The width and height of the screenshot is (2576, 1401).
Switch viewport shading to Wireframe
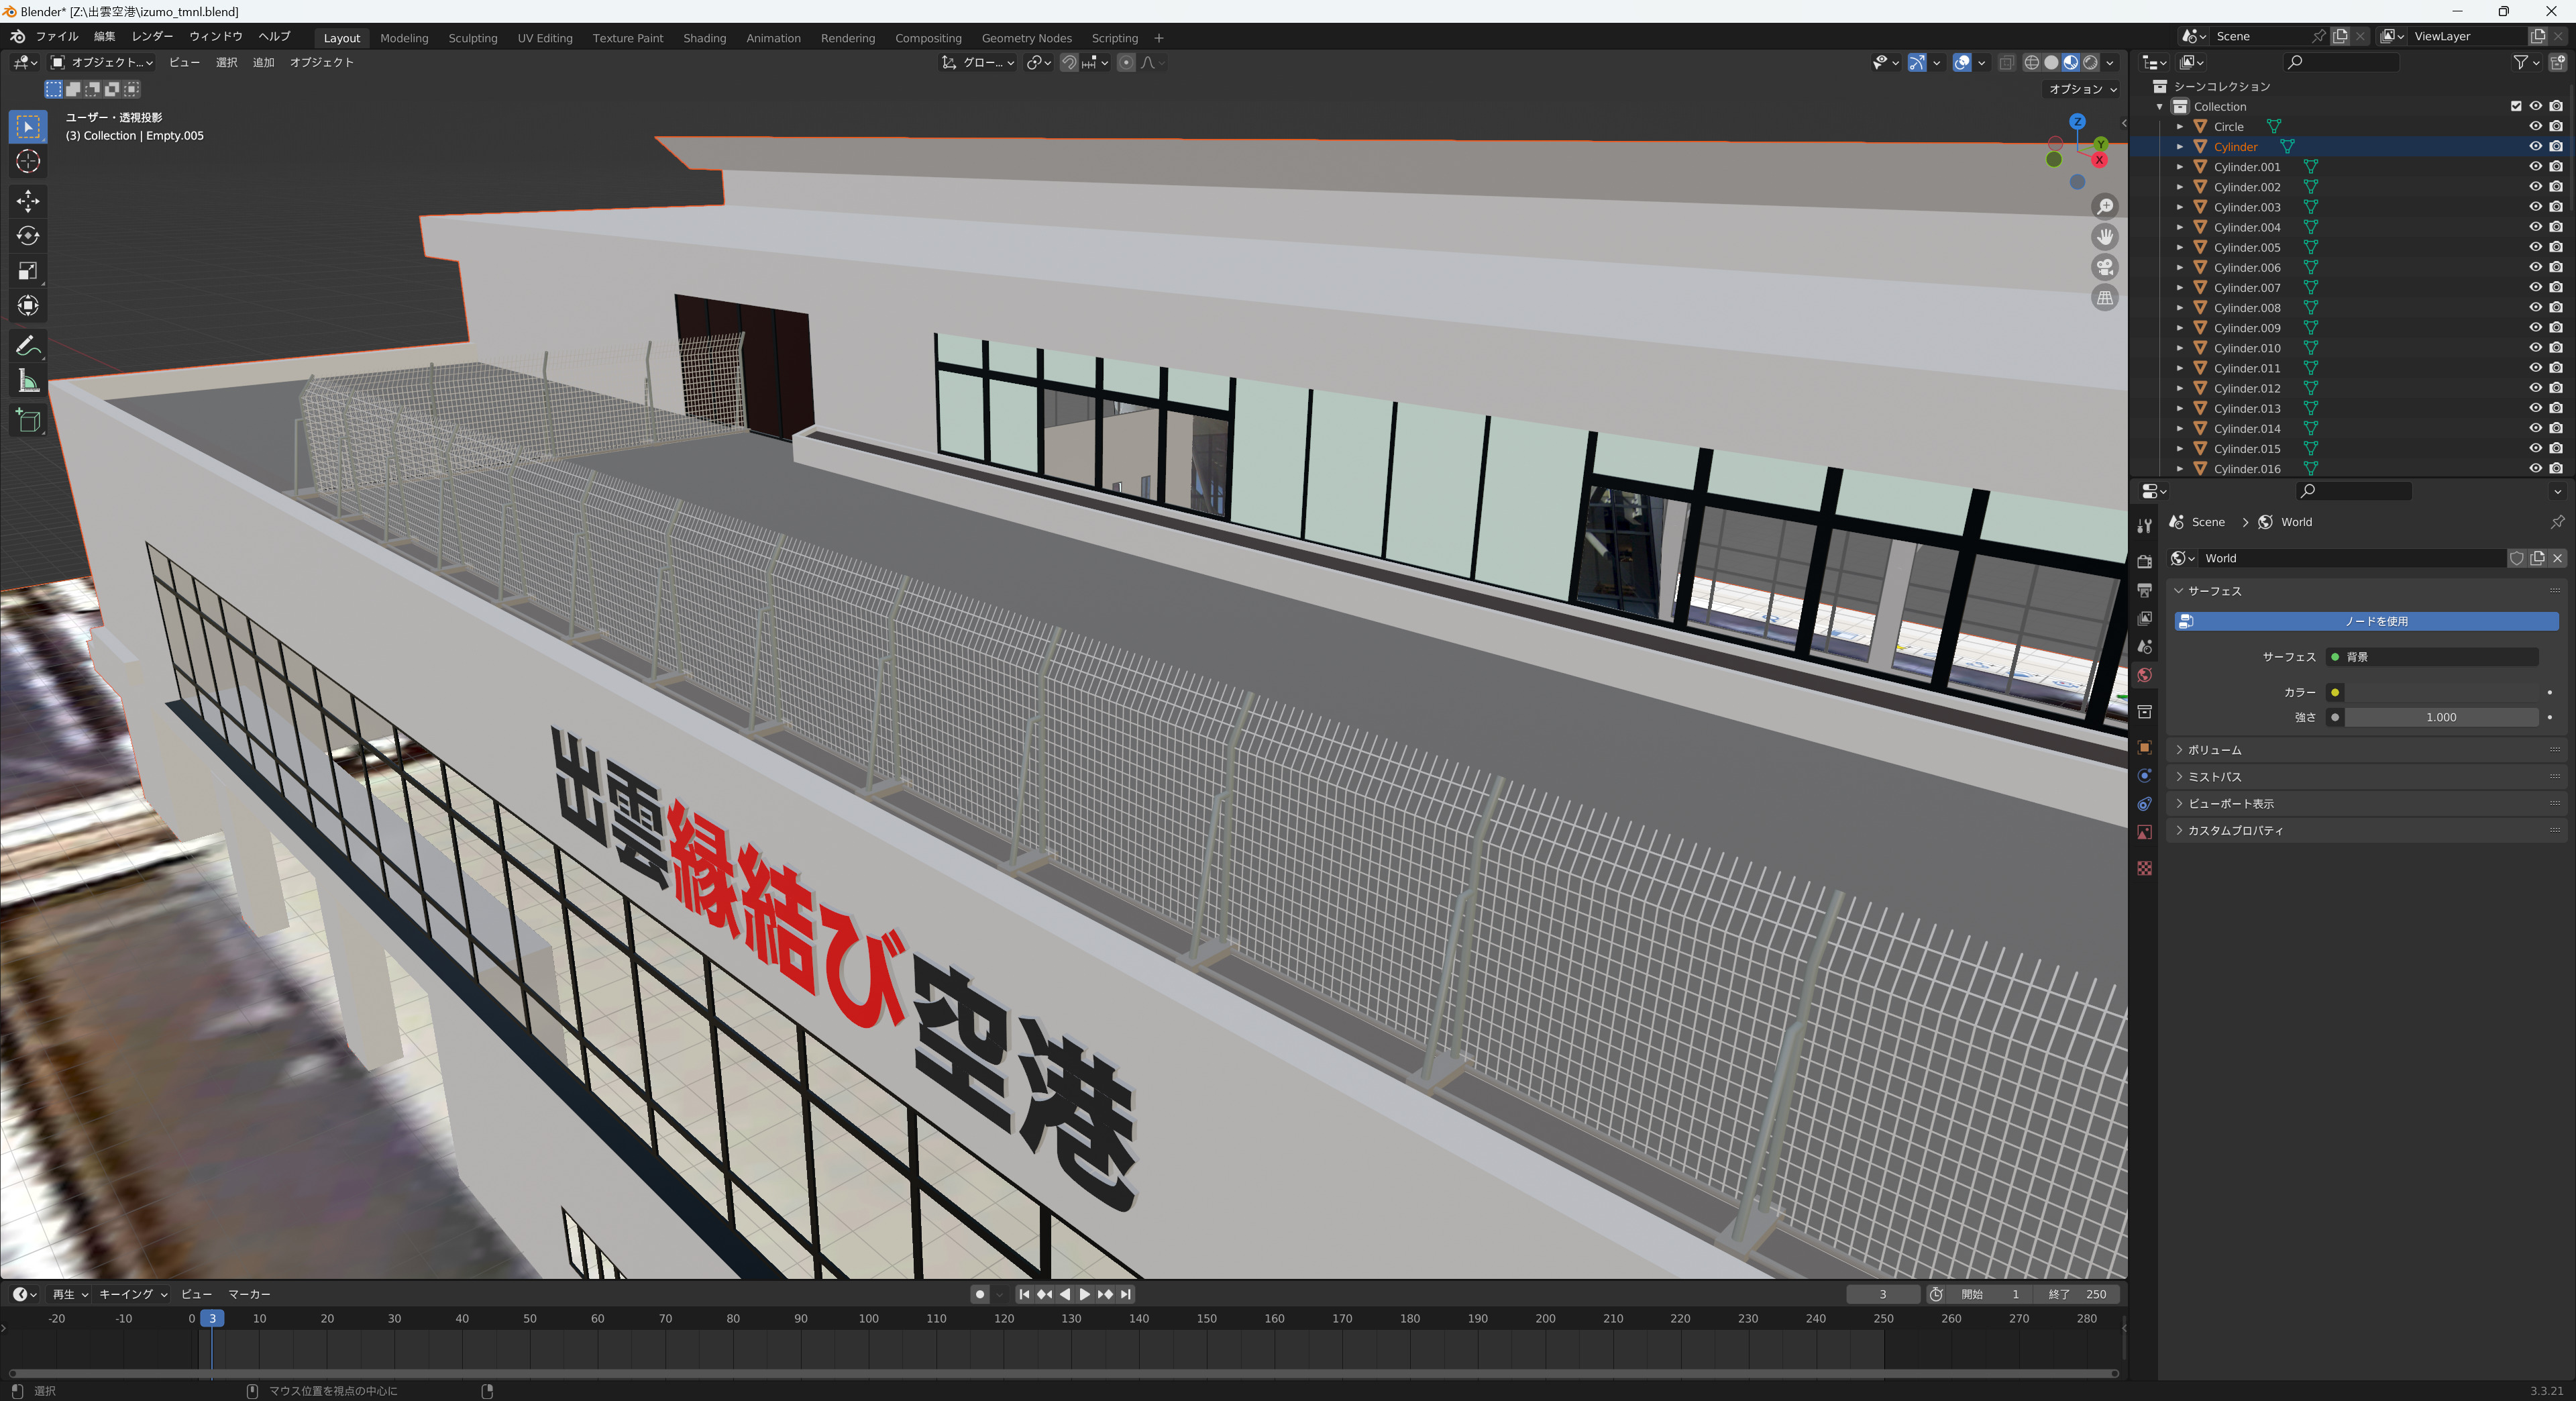(2031, 62)
